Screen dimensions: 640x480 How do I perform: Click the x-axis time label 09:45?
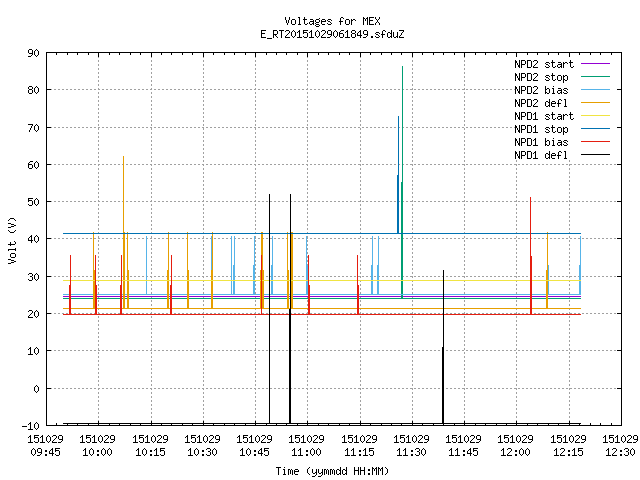coord(45,452)
